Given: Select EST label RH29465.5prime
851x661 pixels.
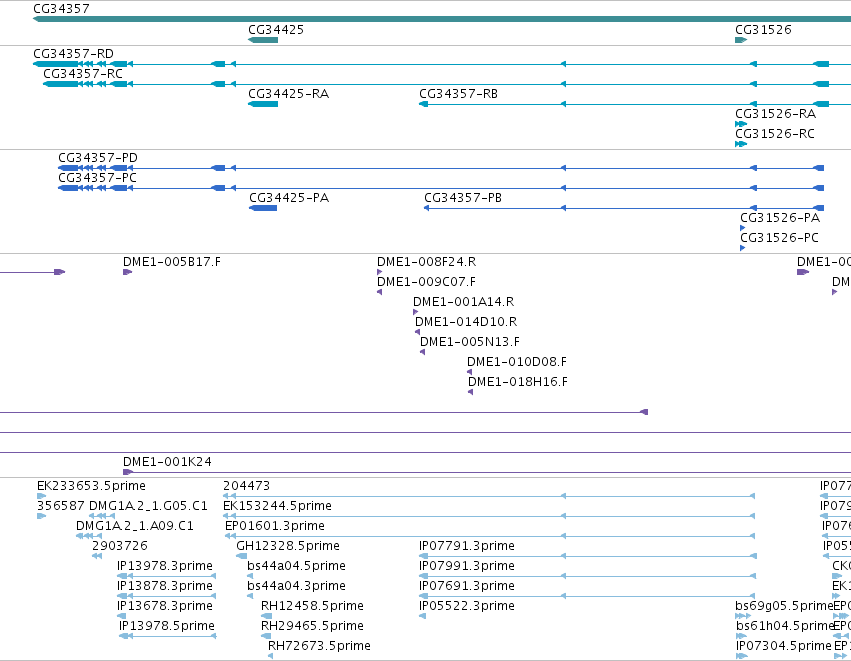Looking at the screenshot, I should (312, 627).
